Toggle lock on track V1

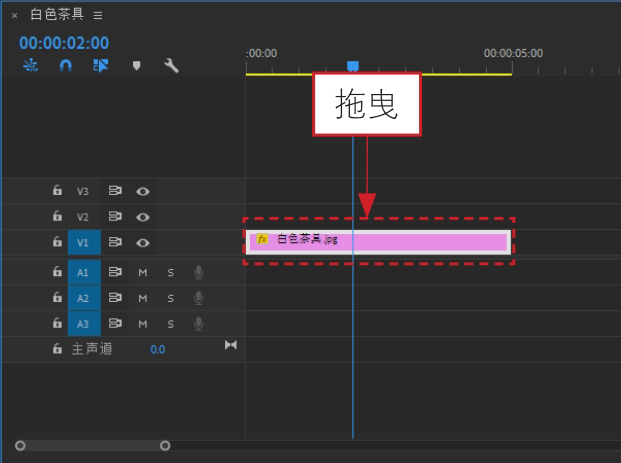click(x=57, y=242)
